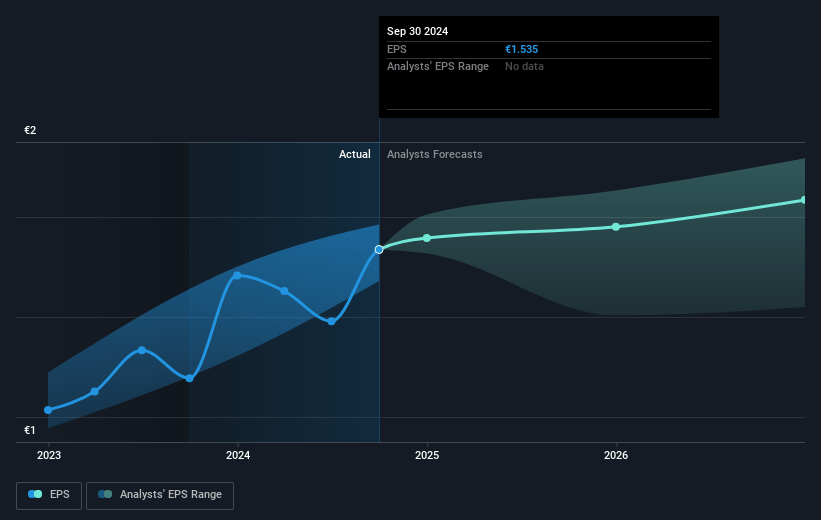This screenshot has width=821, height=520.
Task: Click the €2 y-axis label
Action: (30, 130)
